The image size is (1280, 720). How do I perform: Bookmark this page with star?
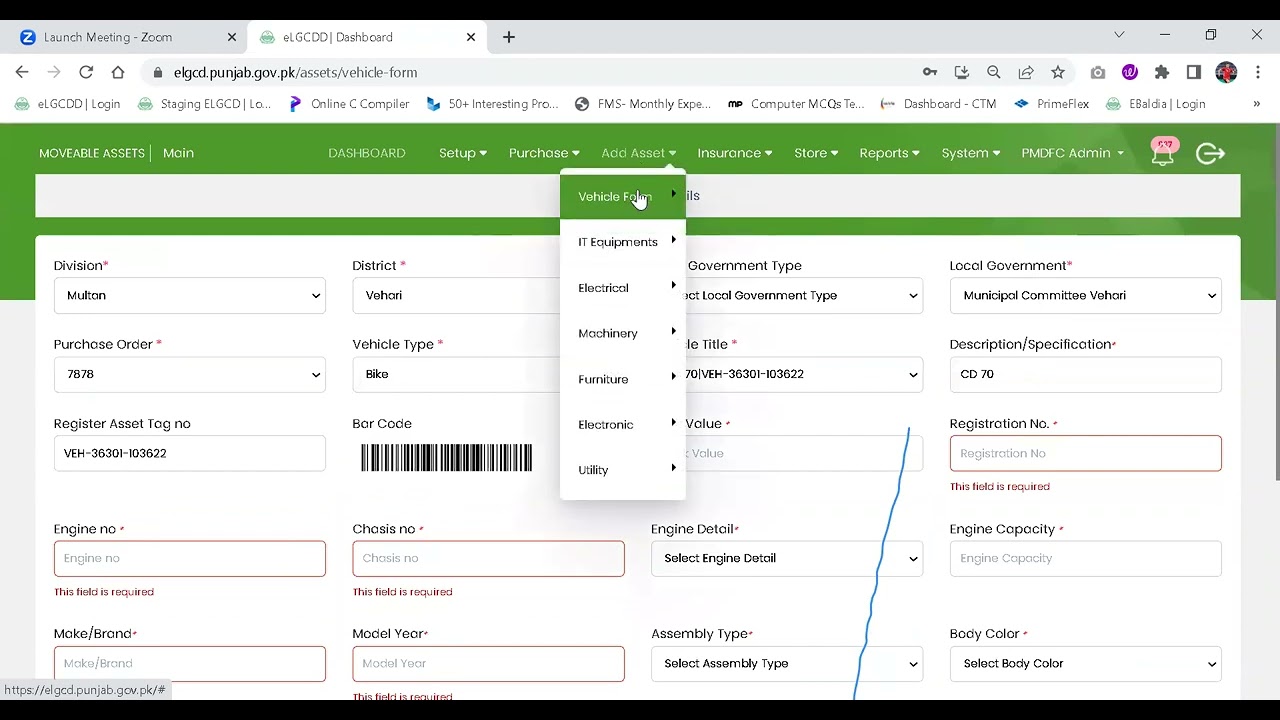(x=1058, y=72)
